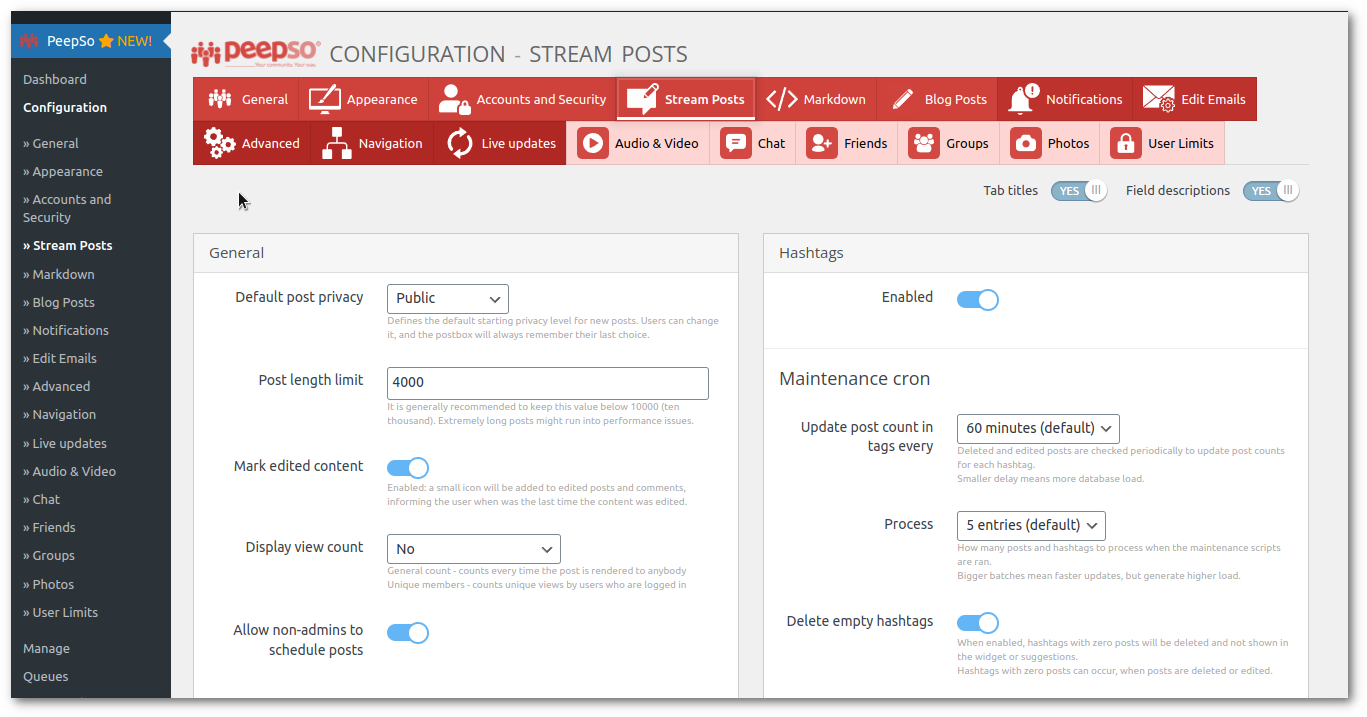Click the Blog Posts pencil icon
1367x717 pixels.
point(903,99)
